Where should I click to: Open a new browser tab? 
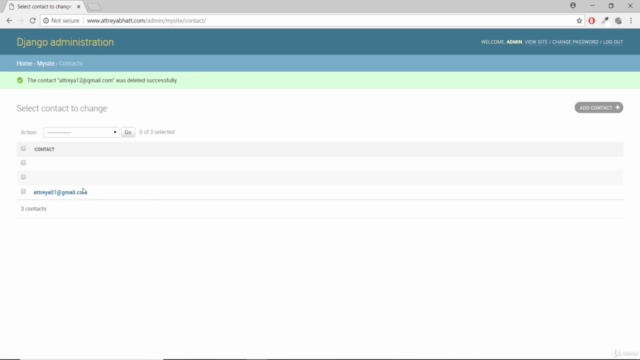tap(94, 7)
